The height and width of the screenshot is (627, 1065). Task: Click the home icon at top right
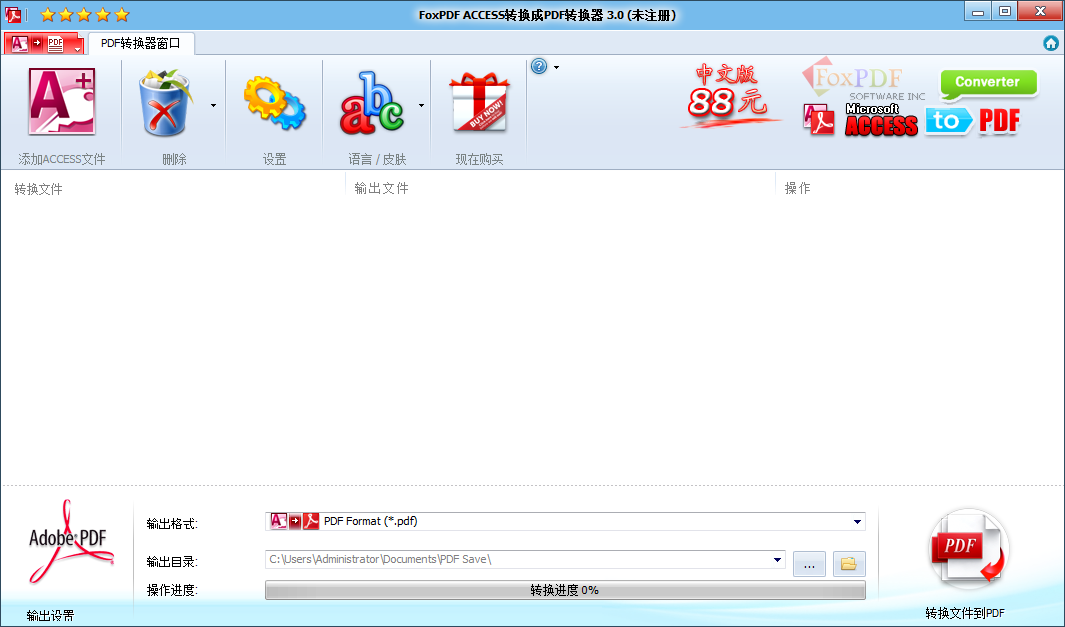[1051, 43]
